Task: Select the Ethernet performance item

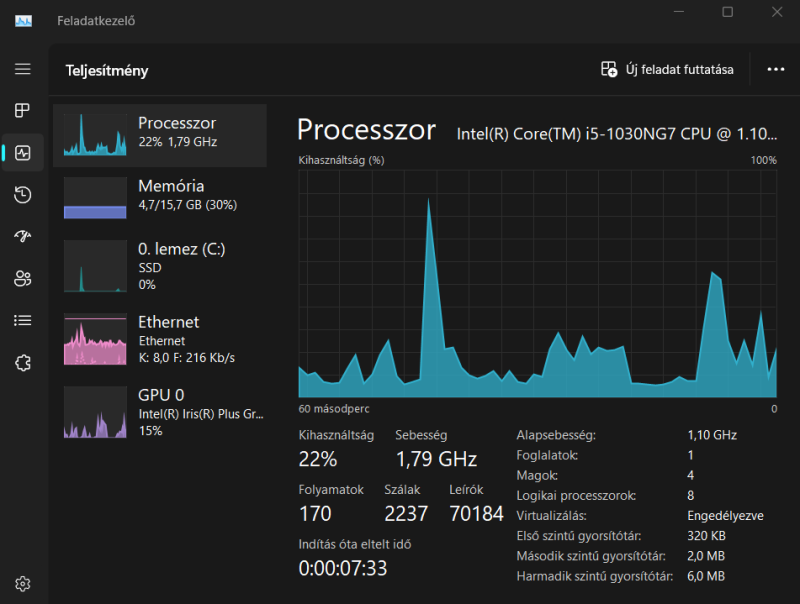Action: [x=160, y=339]
